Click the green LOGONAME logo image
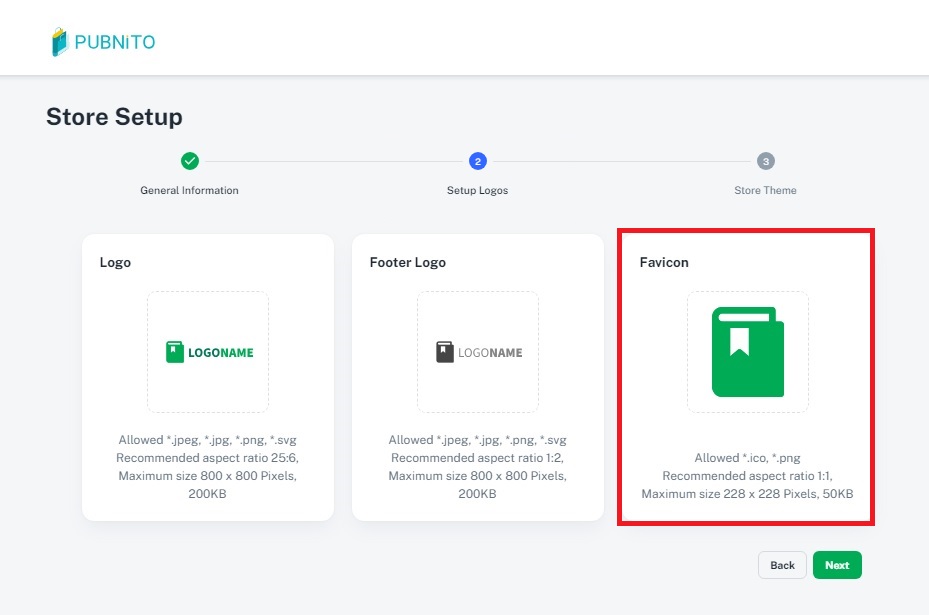The height and width of the screenshot is (615, 929). [209, 352]
